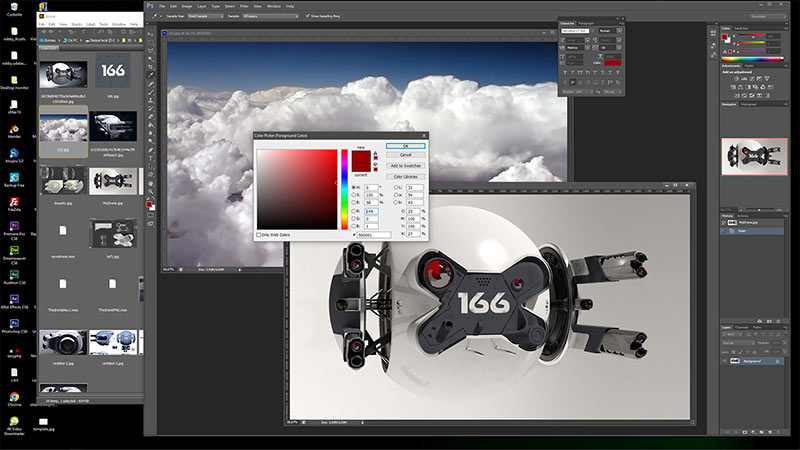The width and height of the screenshot is (800, 450).
Task: Select the Move tool in the toolbar
Action: (x=150, y=33)
